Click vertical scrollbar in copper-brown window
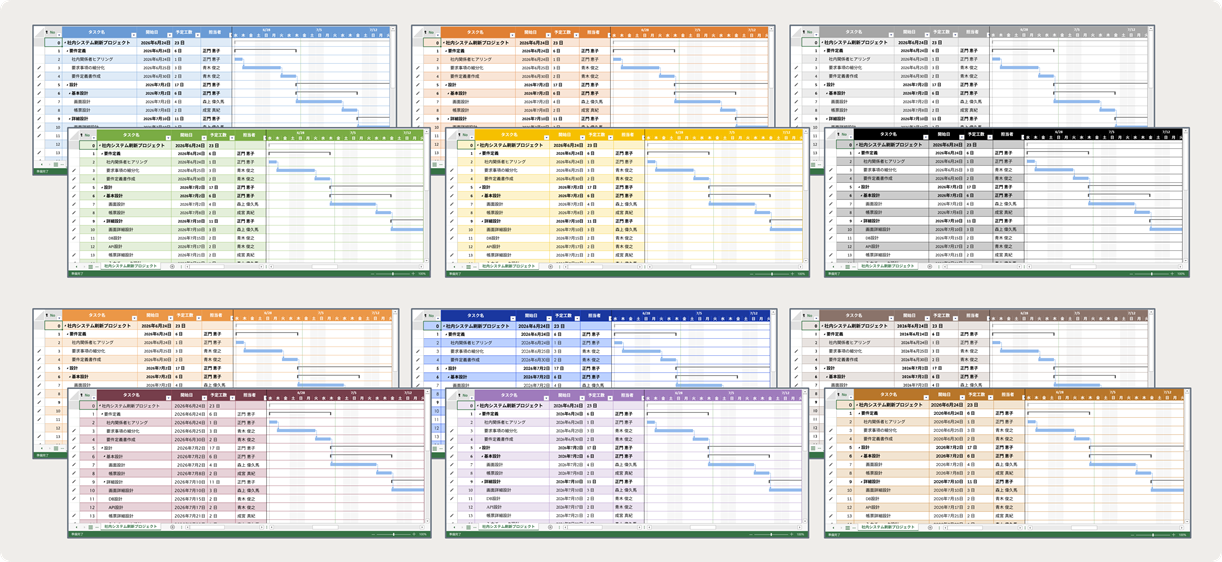This screenshot has width=1222, height=562. [x=1187, y=456]
